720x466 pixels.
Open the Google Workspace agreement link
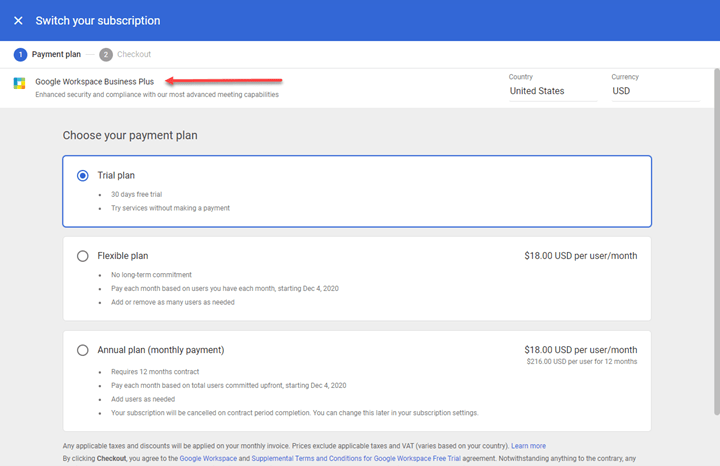coord(212,458)
